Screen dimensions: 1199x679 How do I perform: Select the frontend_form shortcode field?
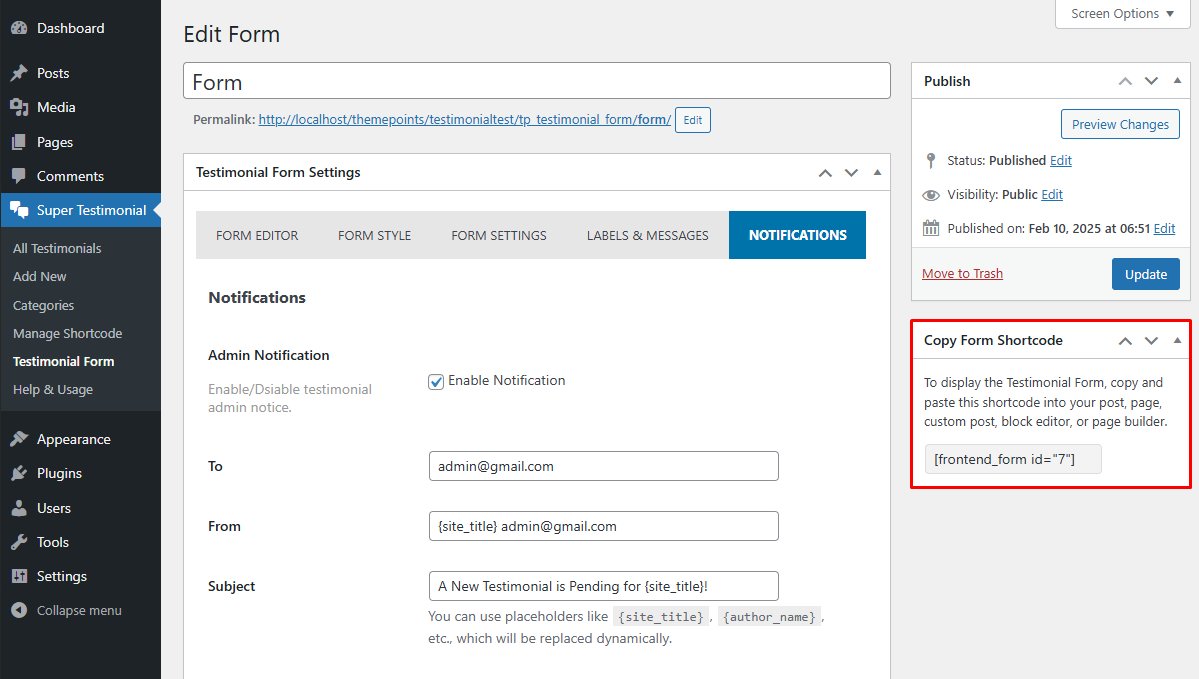pos(1012,460)
